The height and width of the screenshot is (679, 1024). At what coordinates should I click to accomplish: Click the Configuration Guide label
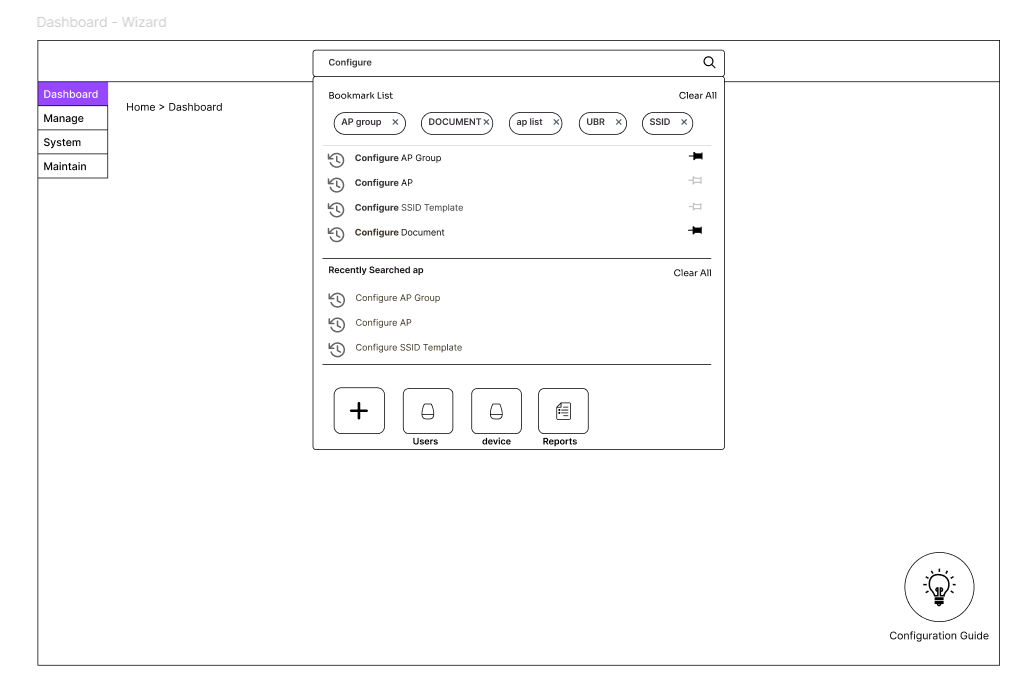click(x=939, y=636)
